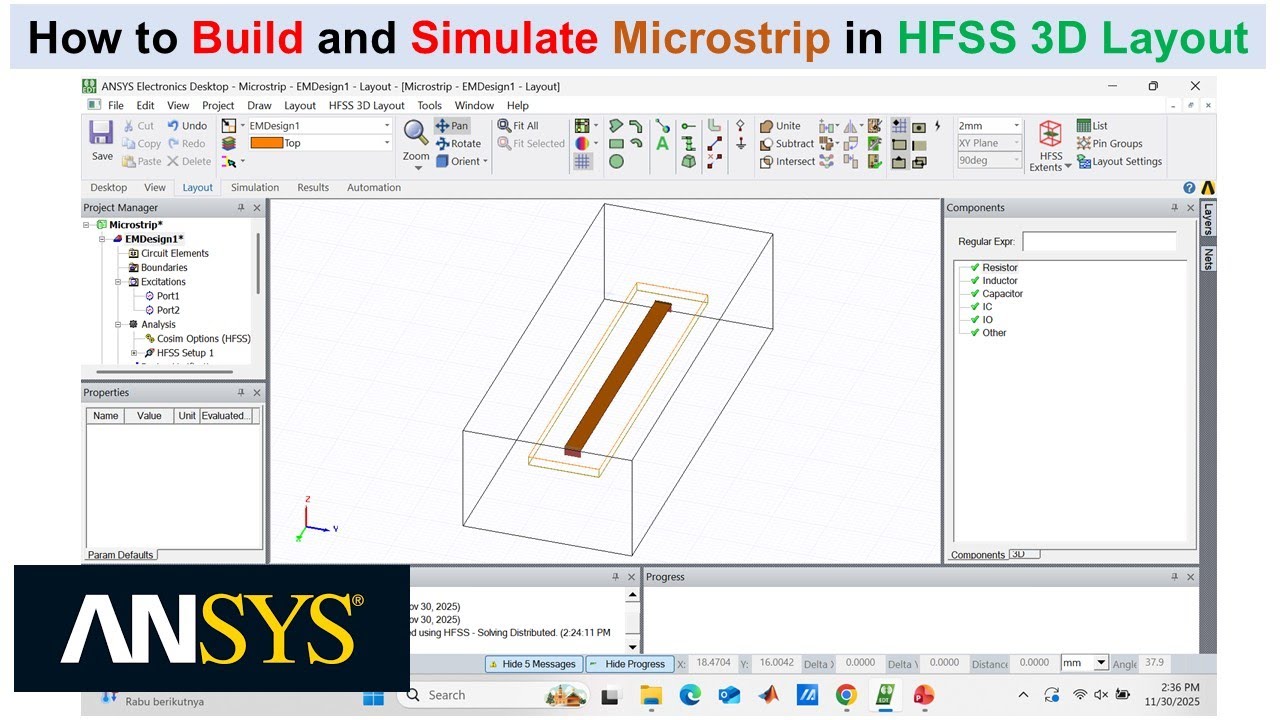This screenshot has height=720, width=1280.
Task: Click the Subtract boolean tool
Action: (787, 144)
